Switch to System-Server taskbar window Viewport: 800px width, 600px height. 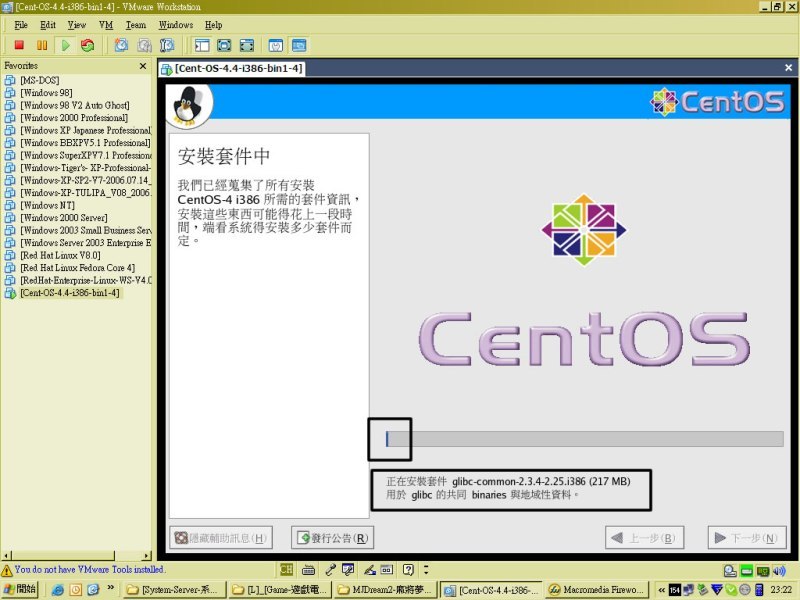pyautogui.click(x=173, y=590)
